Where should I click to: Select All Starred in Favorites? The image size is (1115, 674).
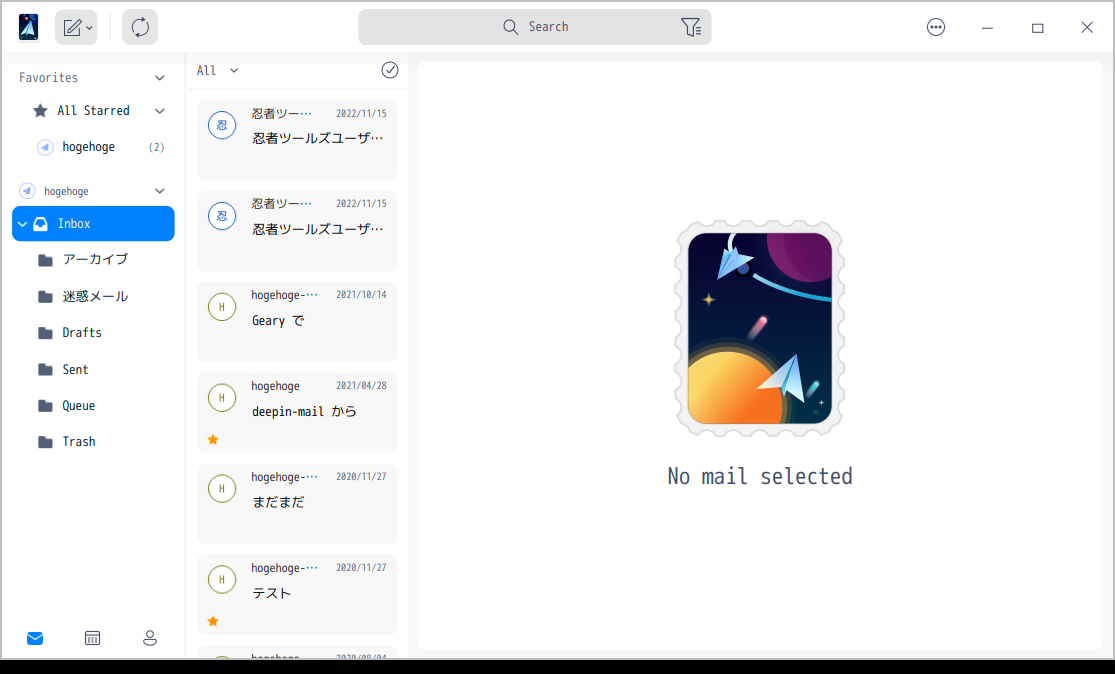pyautogui.click(x=93, y=111)
